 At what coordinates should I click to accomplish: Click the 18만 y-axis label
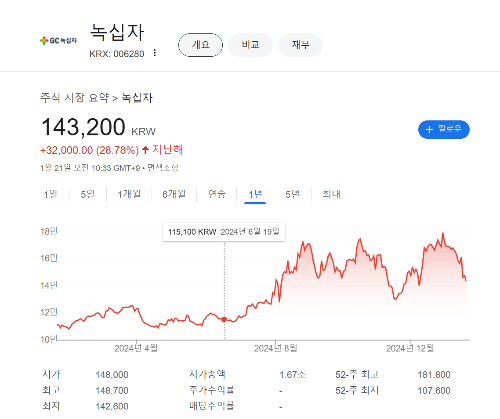49,231
